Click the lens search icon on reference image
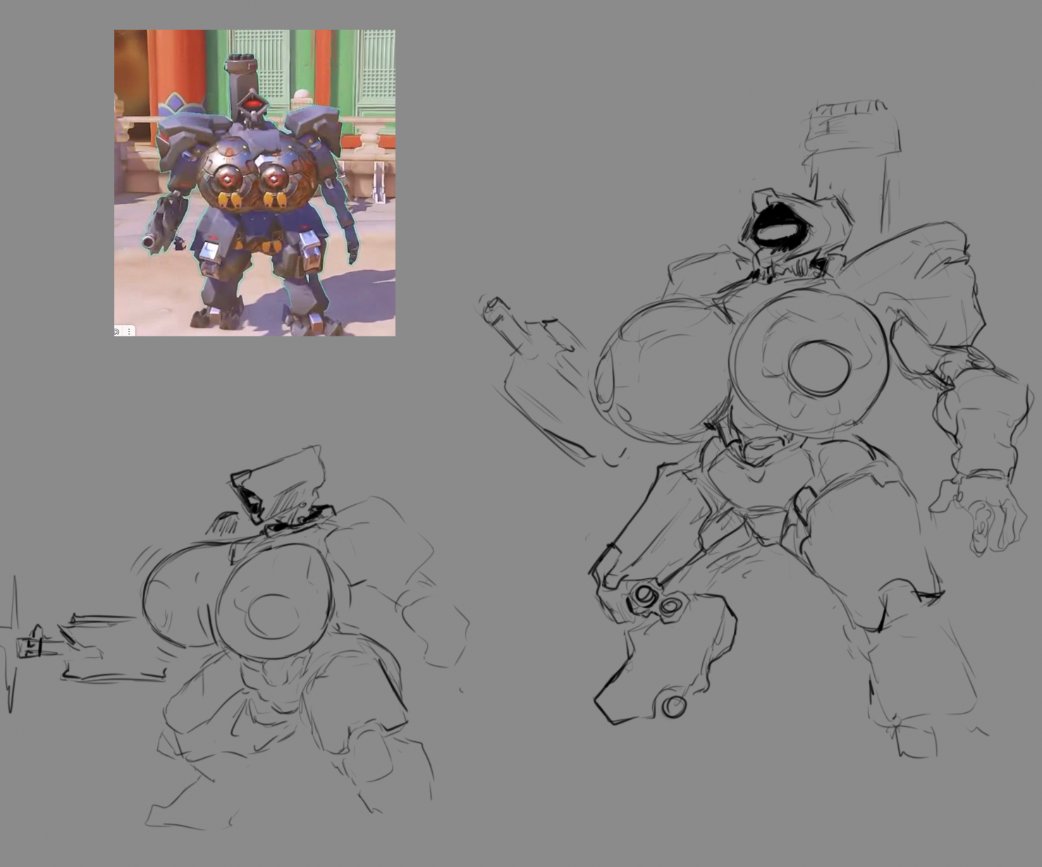Viewport: 1042px width, 867px height. pyautogui.click(x=116, y=332)
